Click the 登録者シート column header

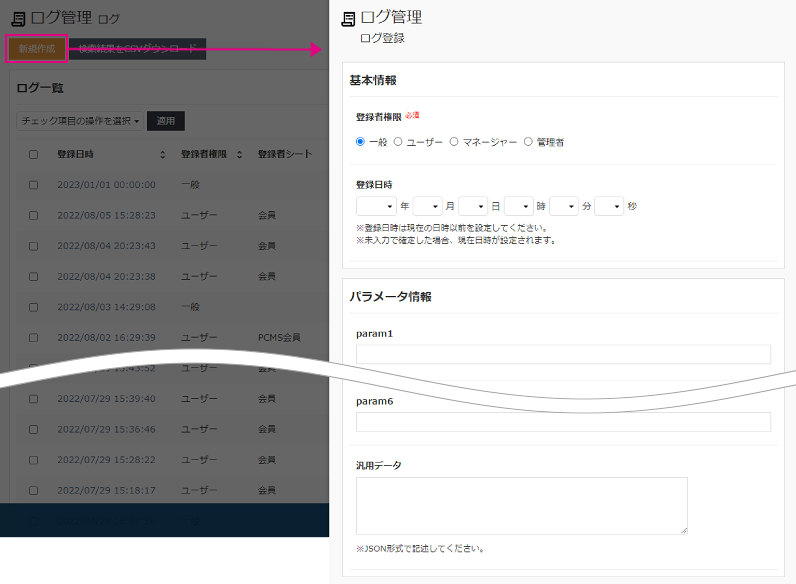click(285, 154)
